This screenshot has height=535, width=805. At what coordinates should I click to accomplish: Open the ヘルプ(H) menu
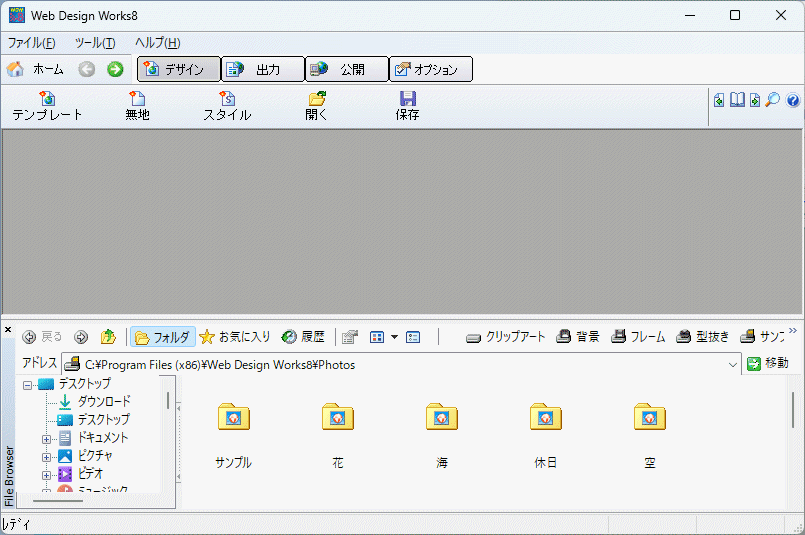(x=158, y=43)
